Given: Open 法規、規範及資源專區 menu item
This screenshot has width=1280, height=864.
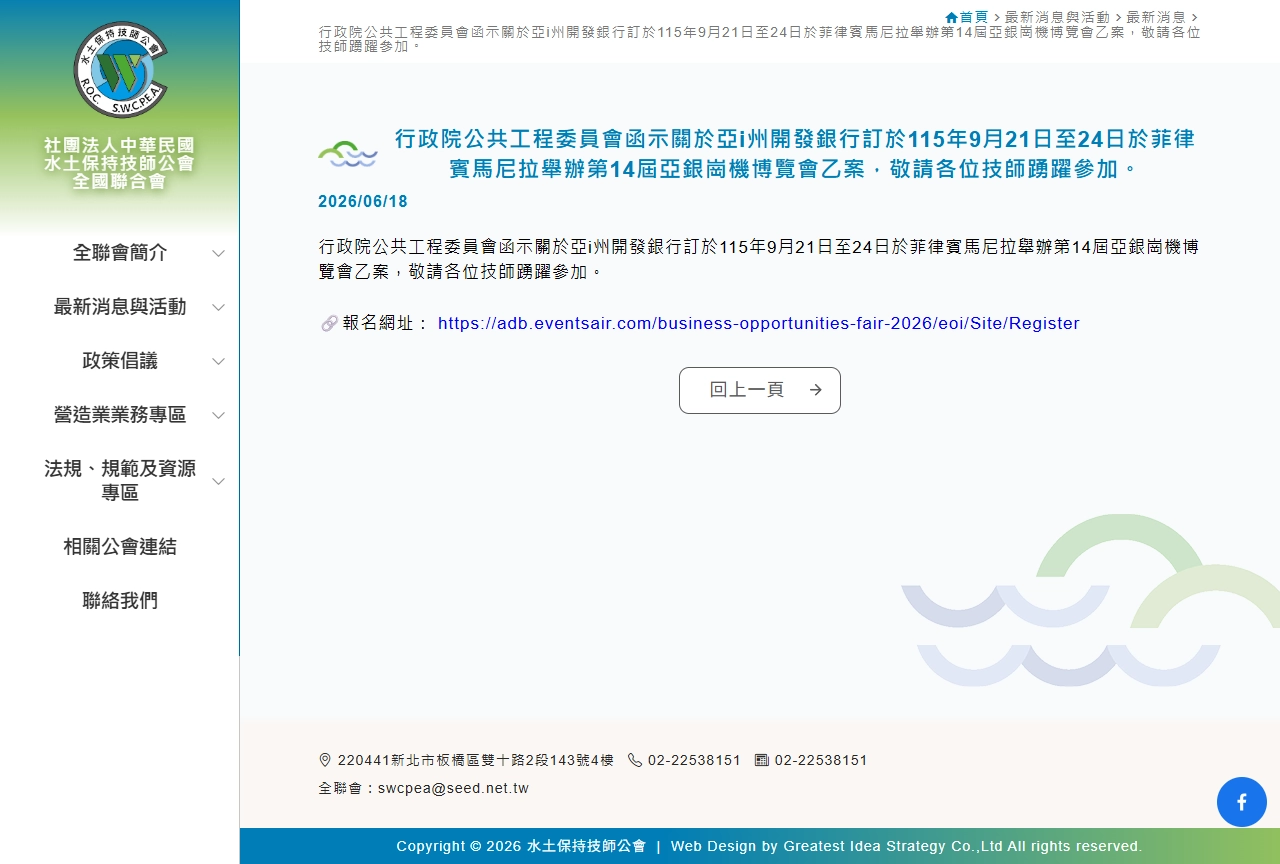Looking at the screenshot, I should pyautogui.click(x=120, y=481).
